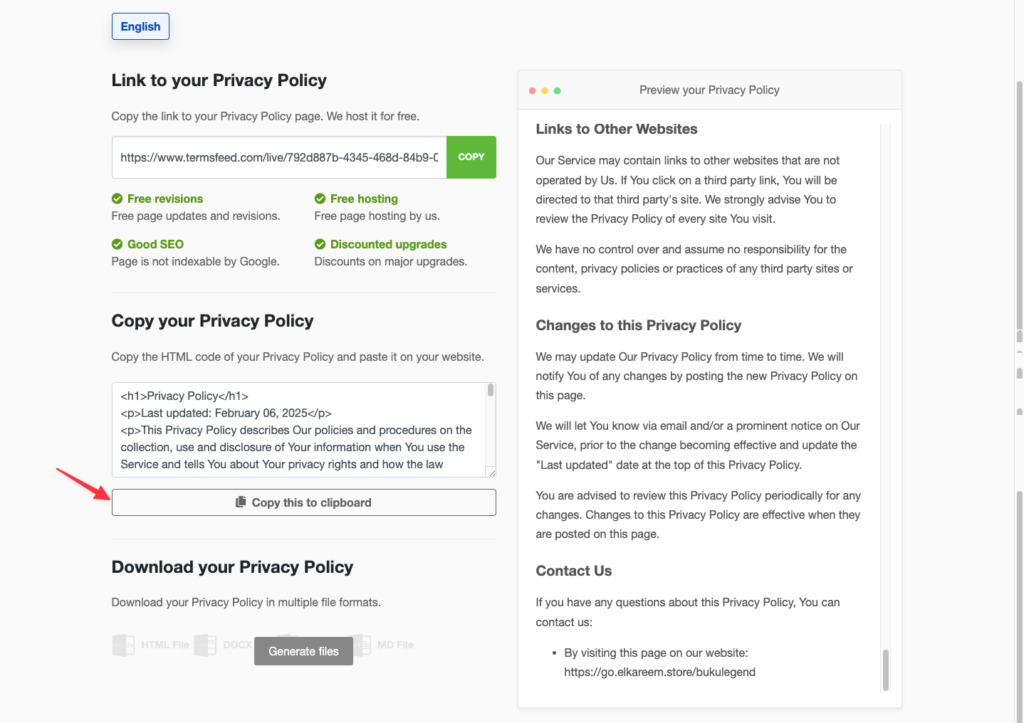
Task: Click the MD File document icon
Action: click(x=360, y=645)
